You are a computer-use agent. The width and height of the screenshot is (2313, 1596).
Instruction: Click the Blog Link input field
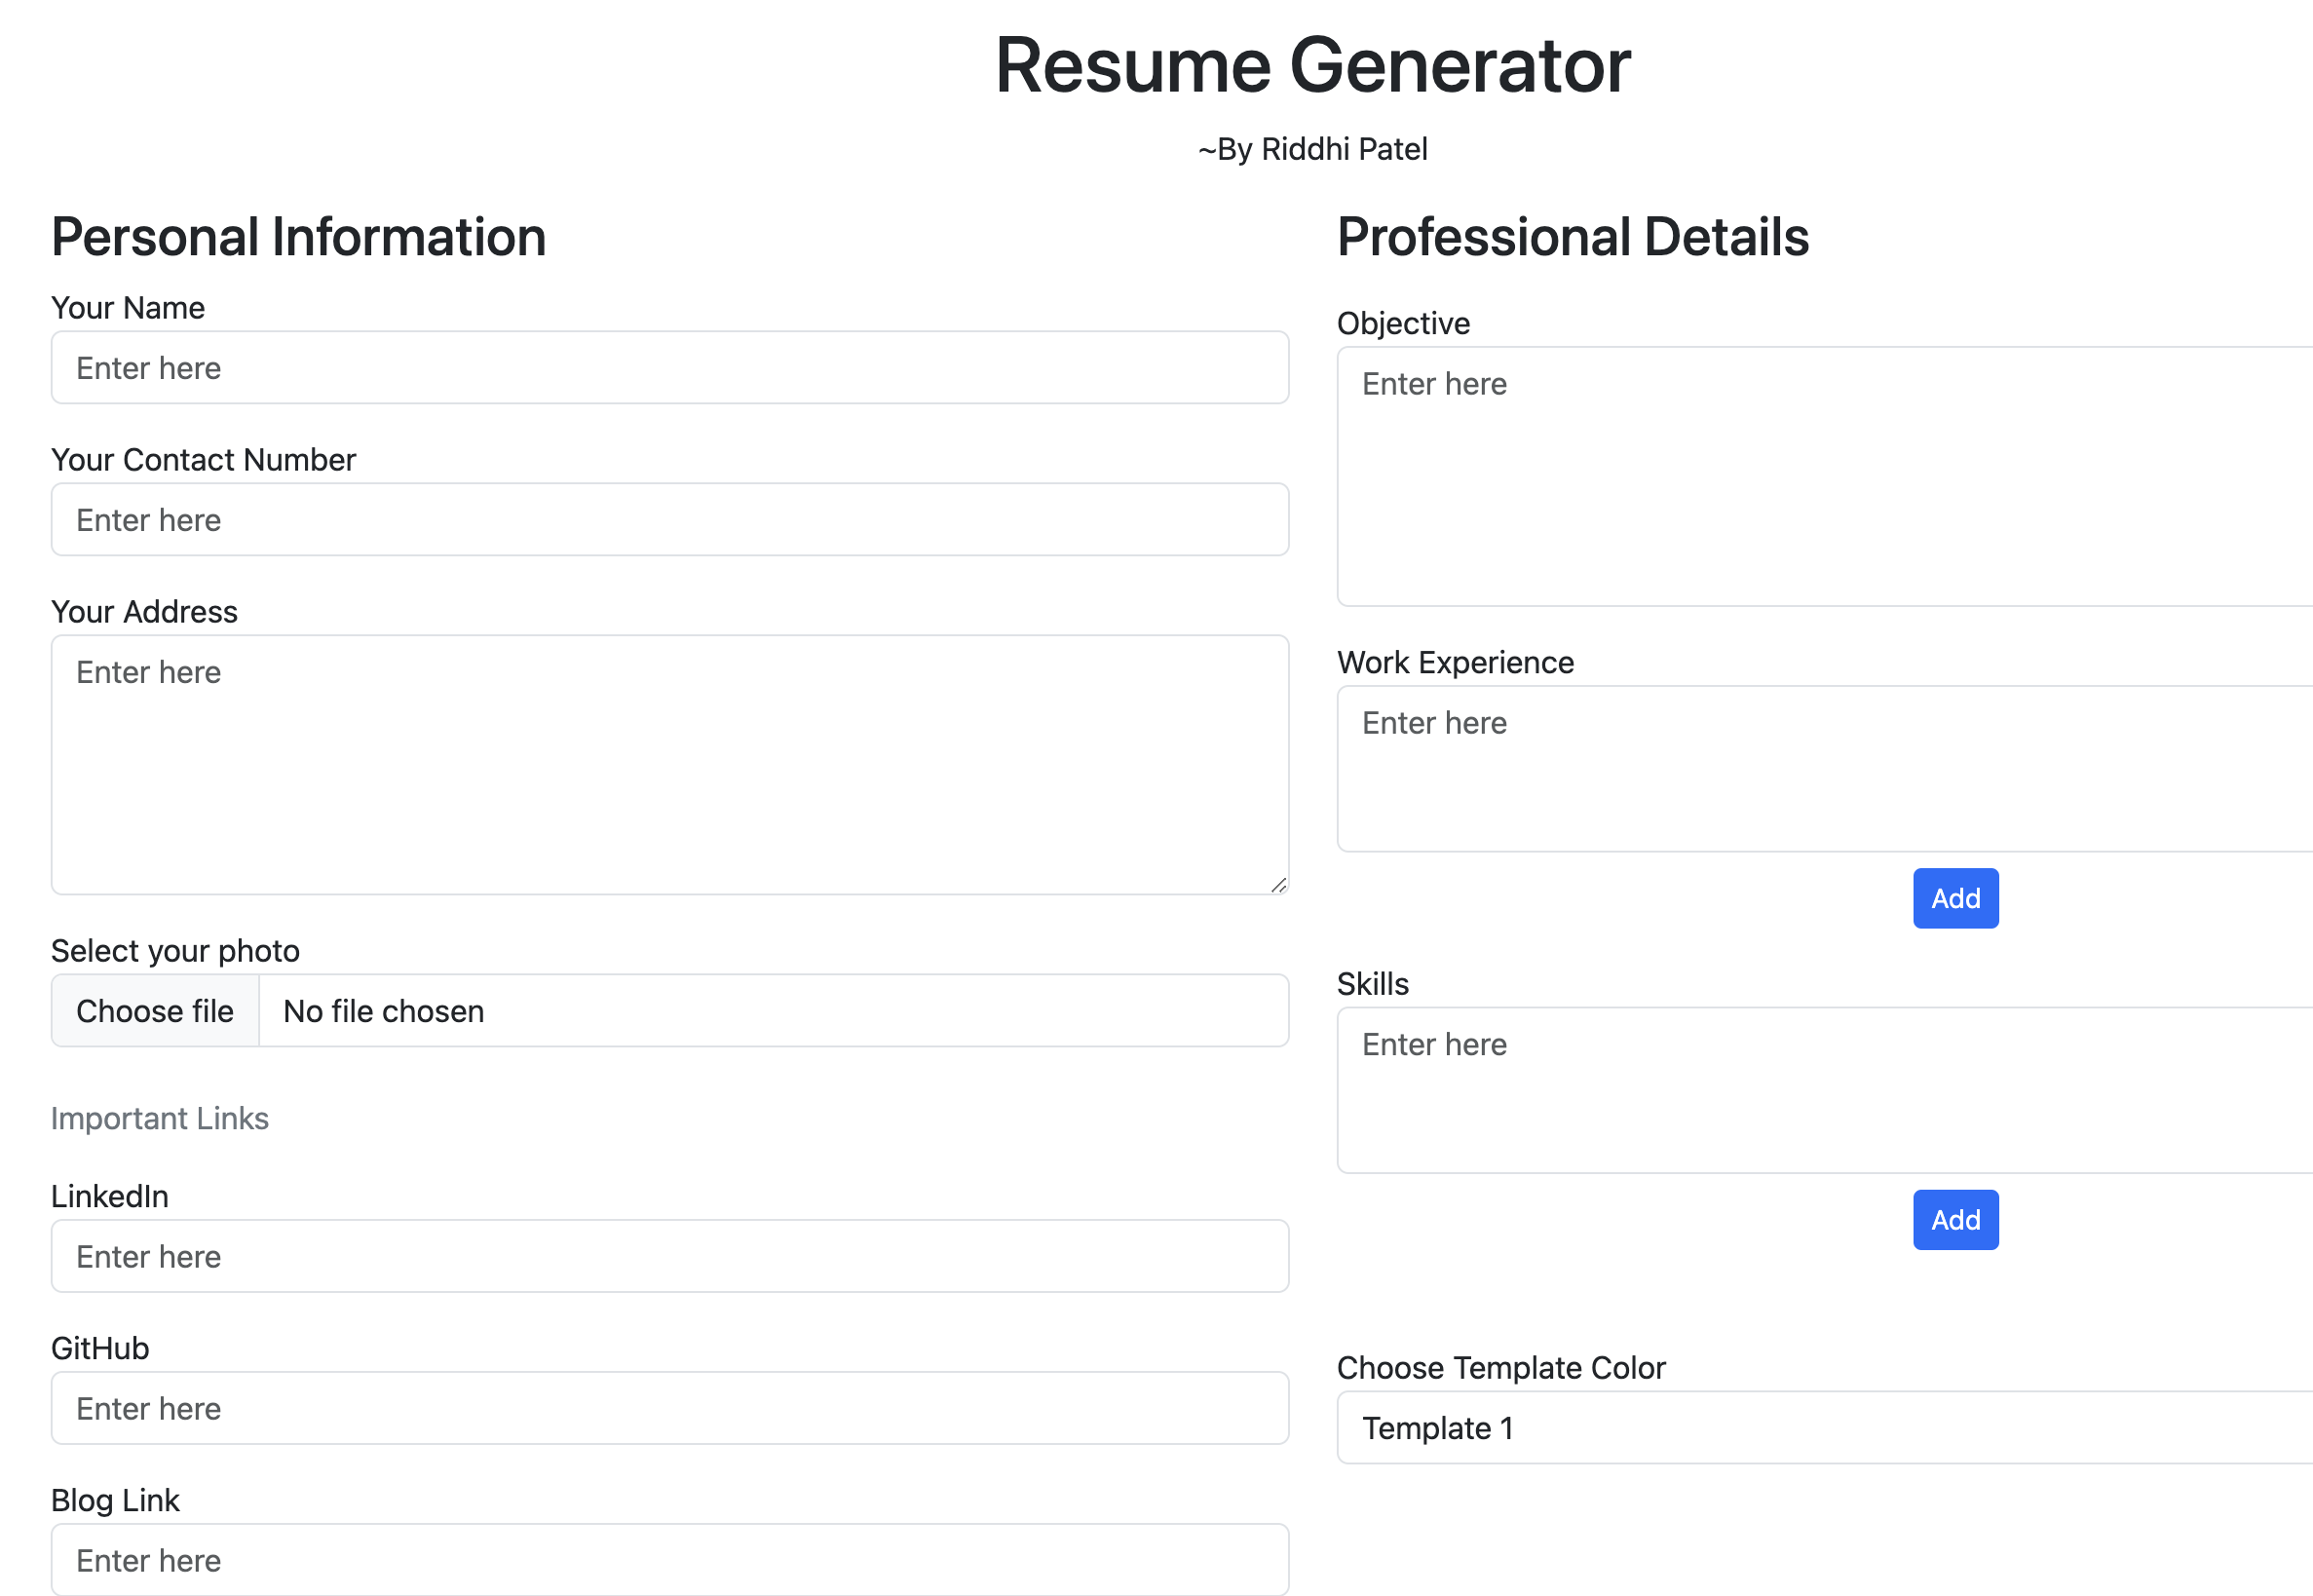click(x=668, y=1559)
